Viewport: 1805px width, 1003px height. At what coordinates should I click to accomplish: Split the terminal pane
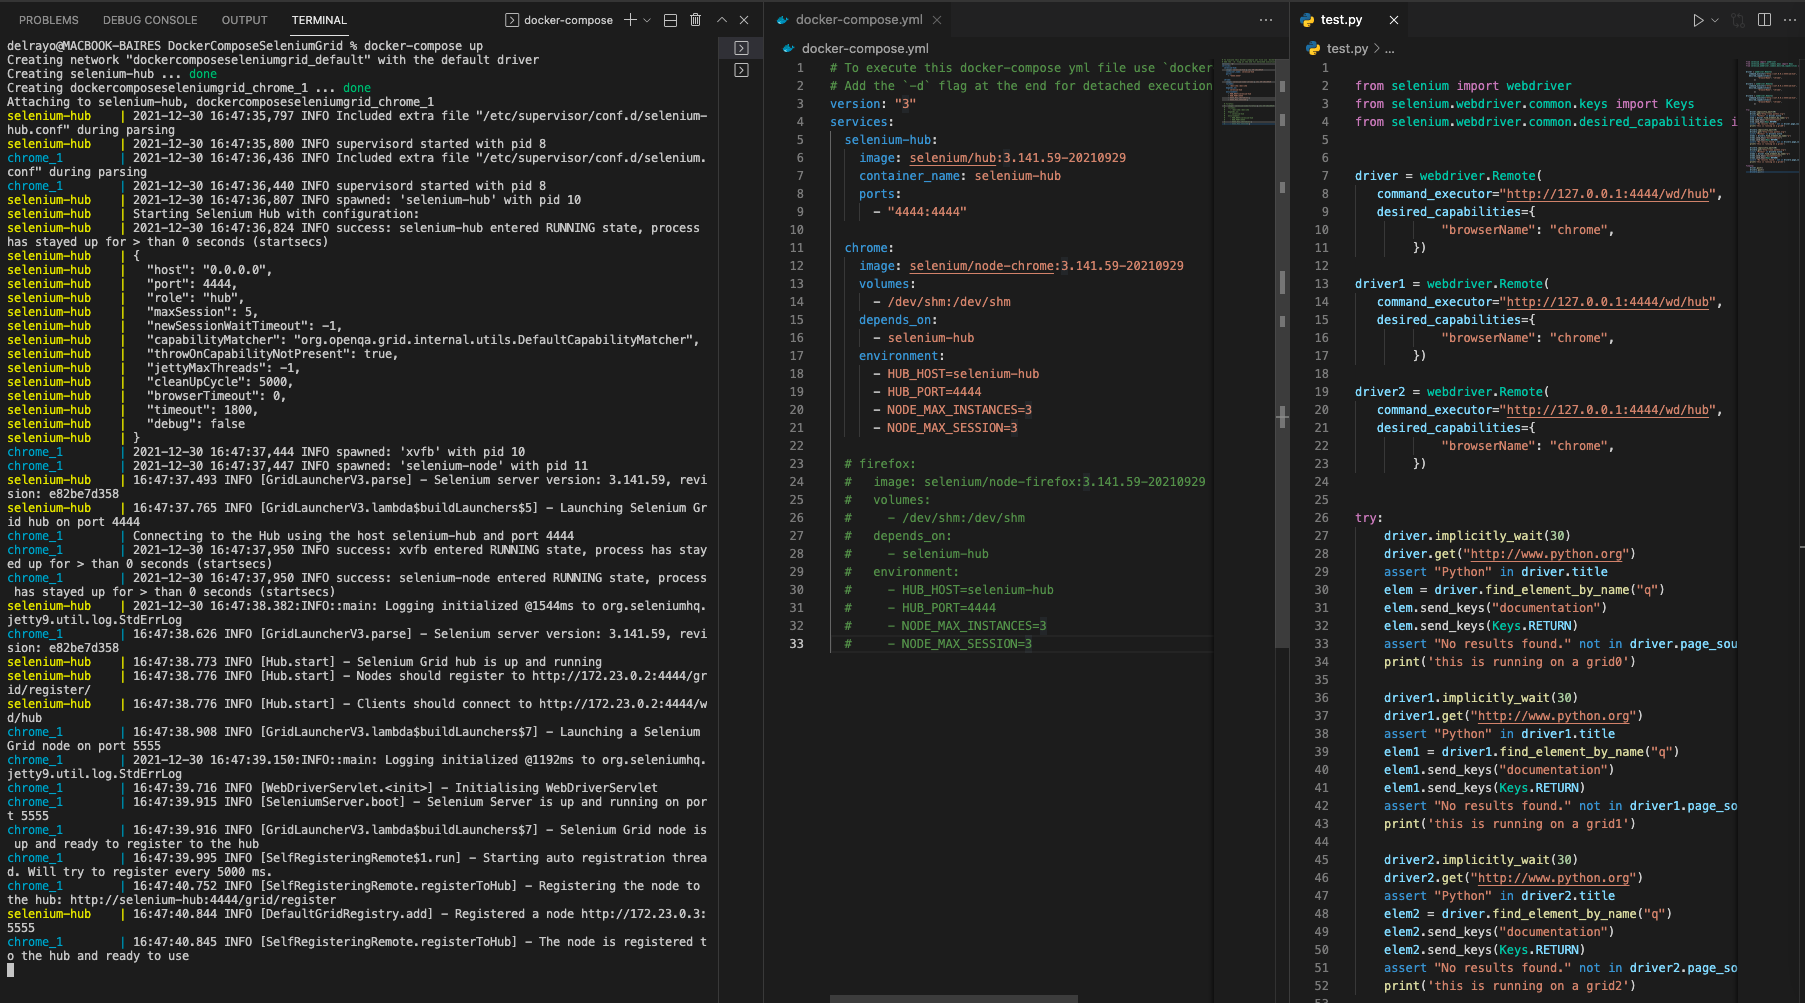pos(670,19)
